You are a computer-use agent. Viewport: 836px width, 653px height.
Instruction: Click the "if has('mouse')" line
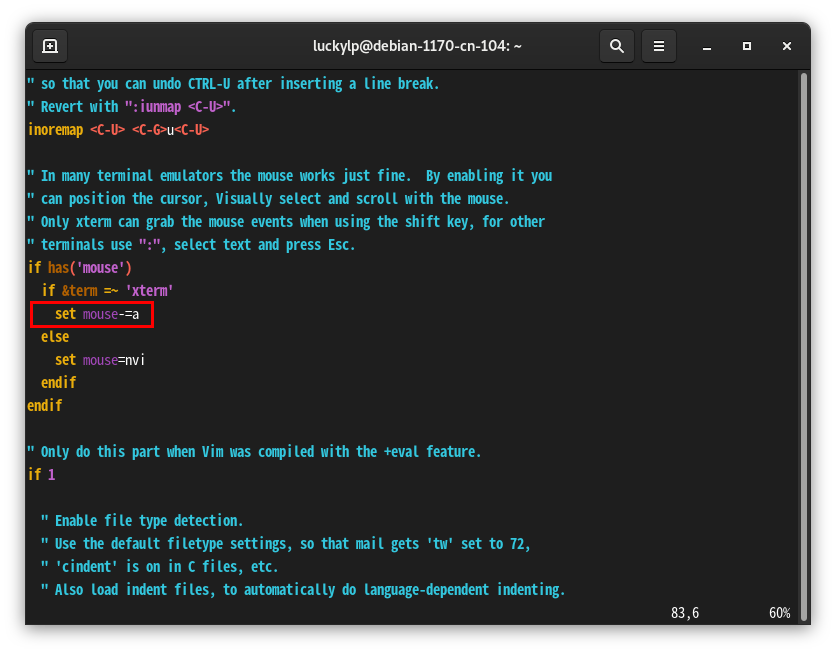click(79, 268)
